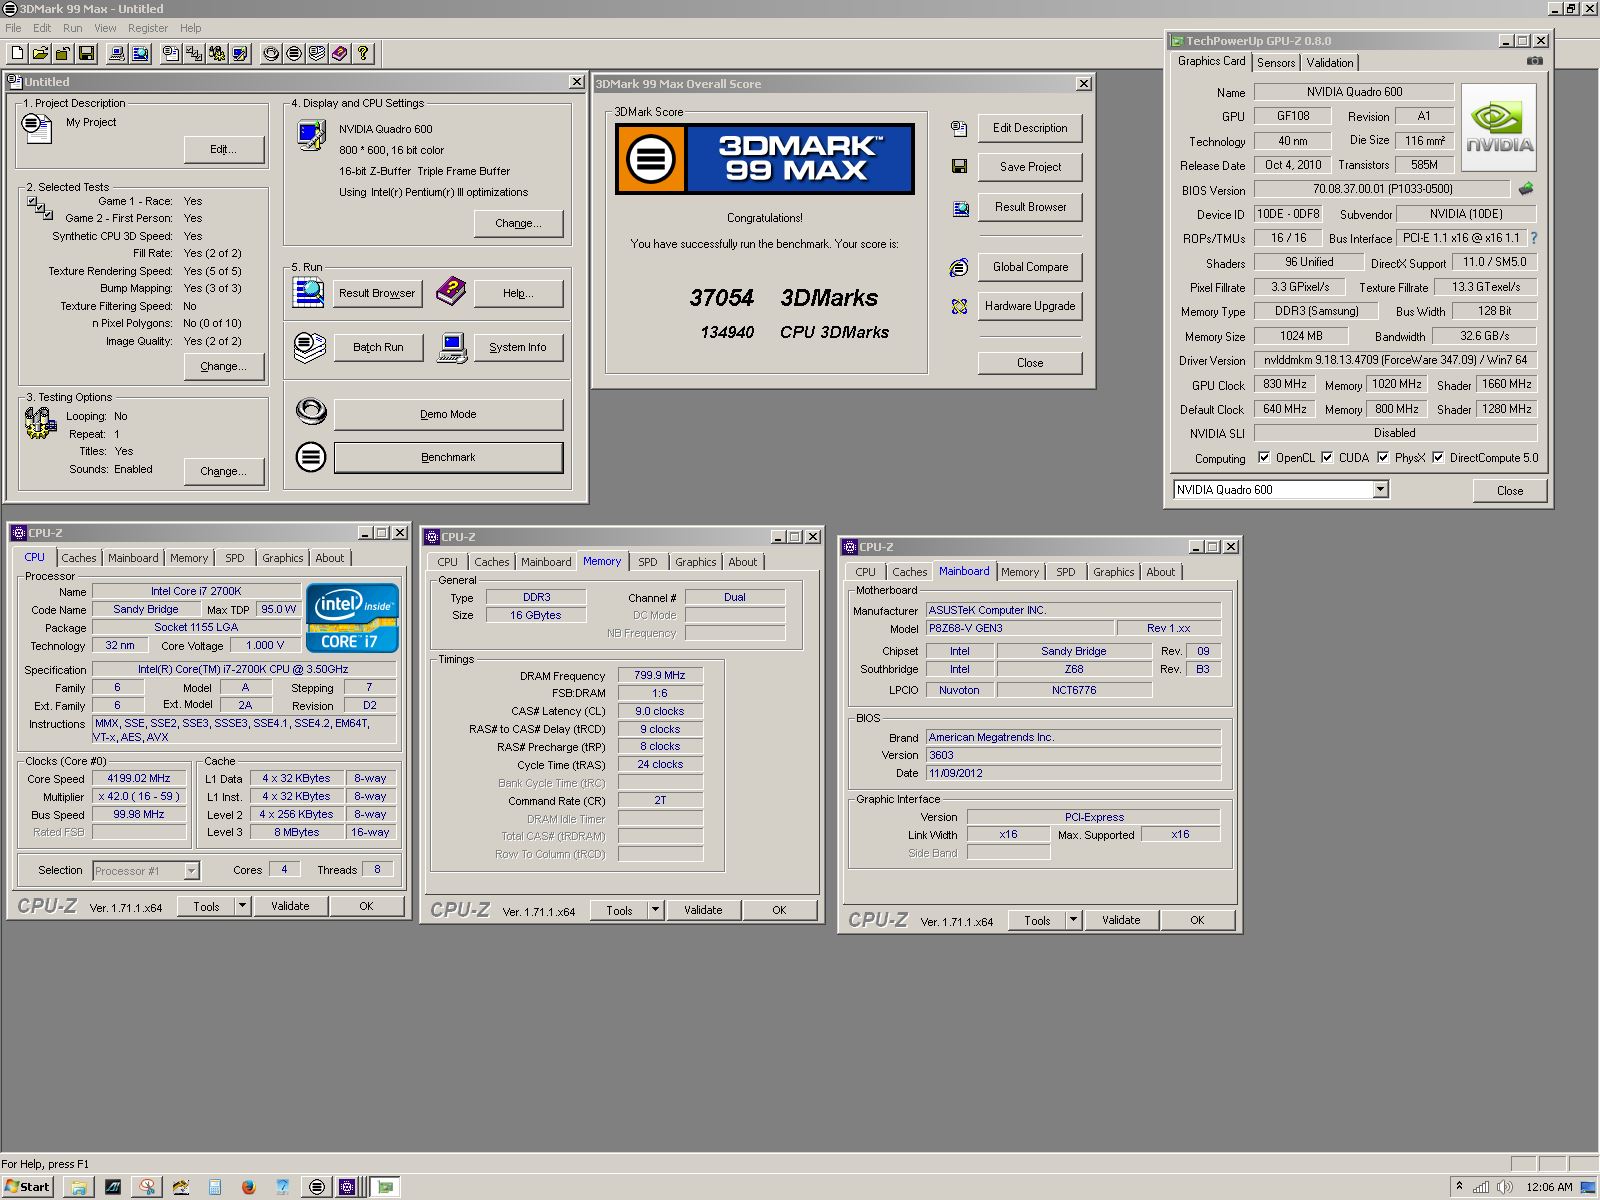Click the Hardware Upgrade icon in score dialog
This screenshot has height=1200, width=1600.
(959, 306)
